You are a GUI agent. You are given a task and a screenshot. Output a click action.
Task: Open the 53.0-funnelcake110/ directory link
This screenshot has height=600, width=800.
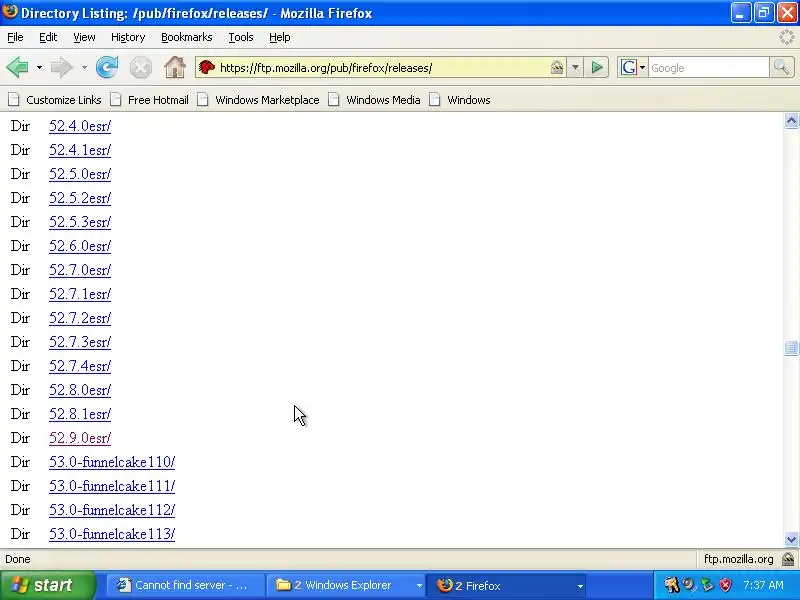click(112, 462)
